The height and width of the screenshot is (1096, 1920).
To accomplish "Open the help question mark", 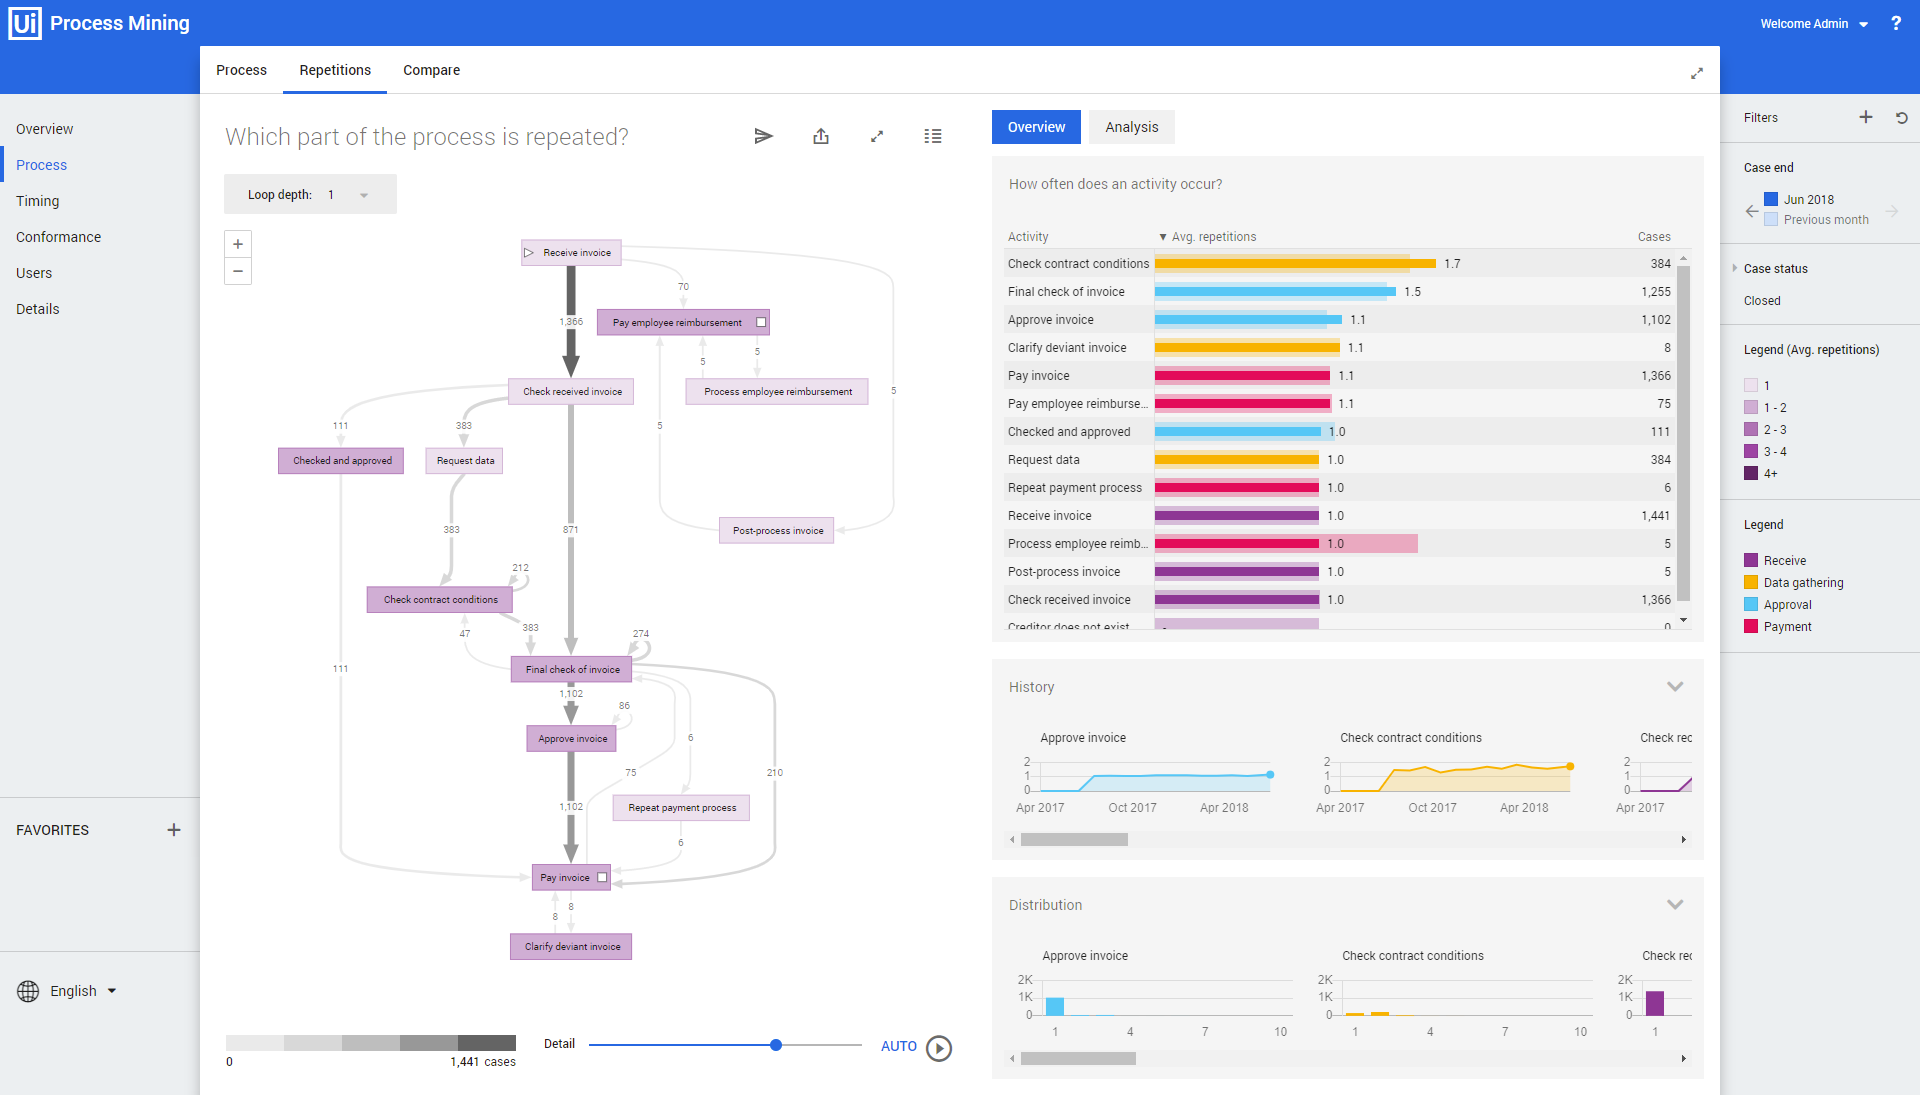I will 1896,23.
